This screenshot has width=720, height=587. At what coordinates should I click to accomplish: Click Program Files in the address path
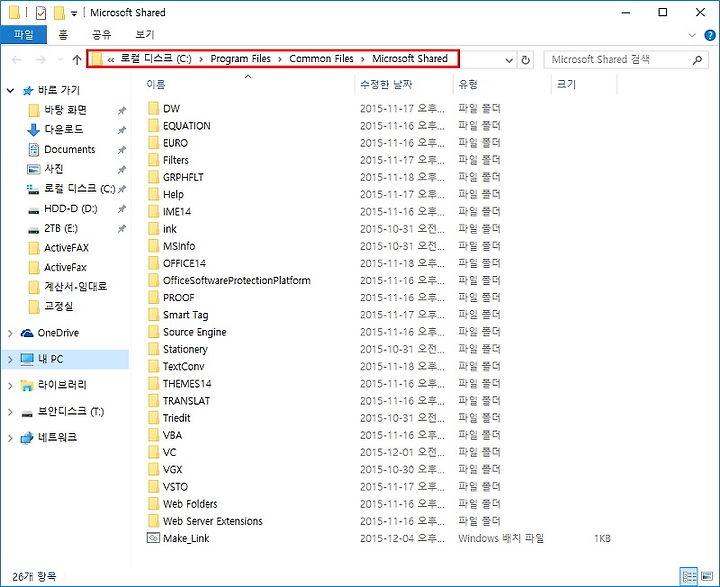click(x=240, y=59)
